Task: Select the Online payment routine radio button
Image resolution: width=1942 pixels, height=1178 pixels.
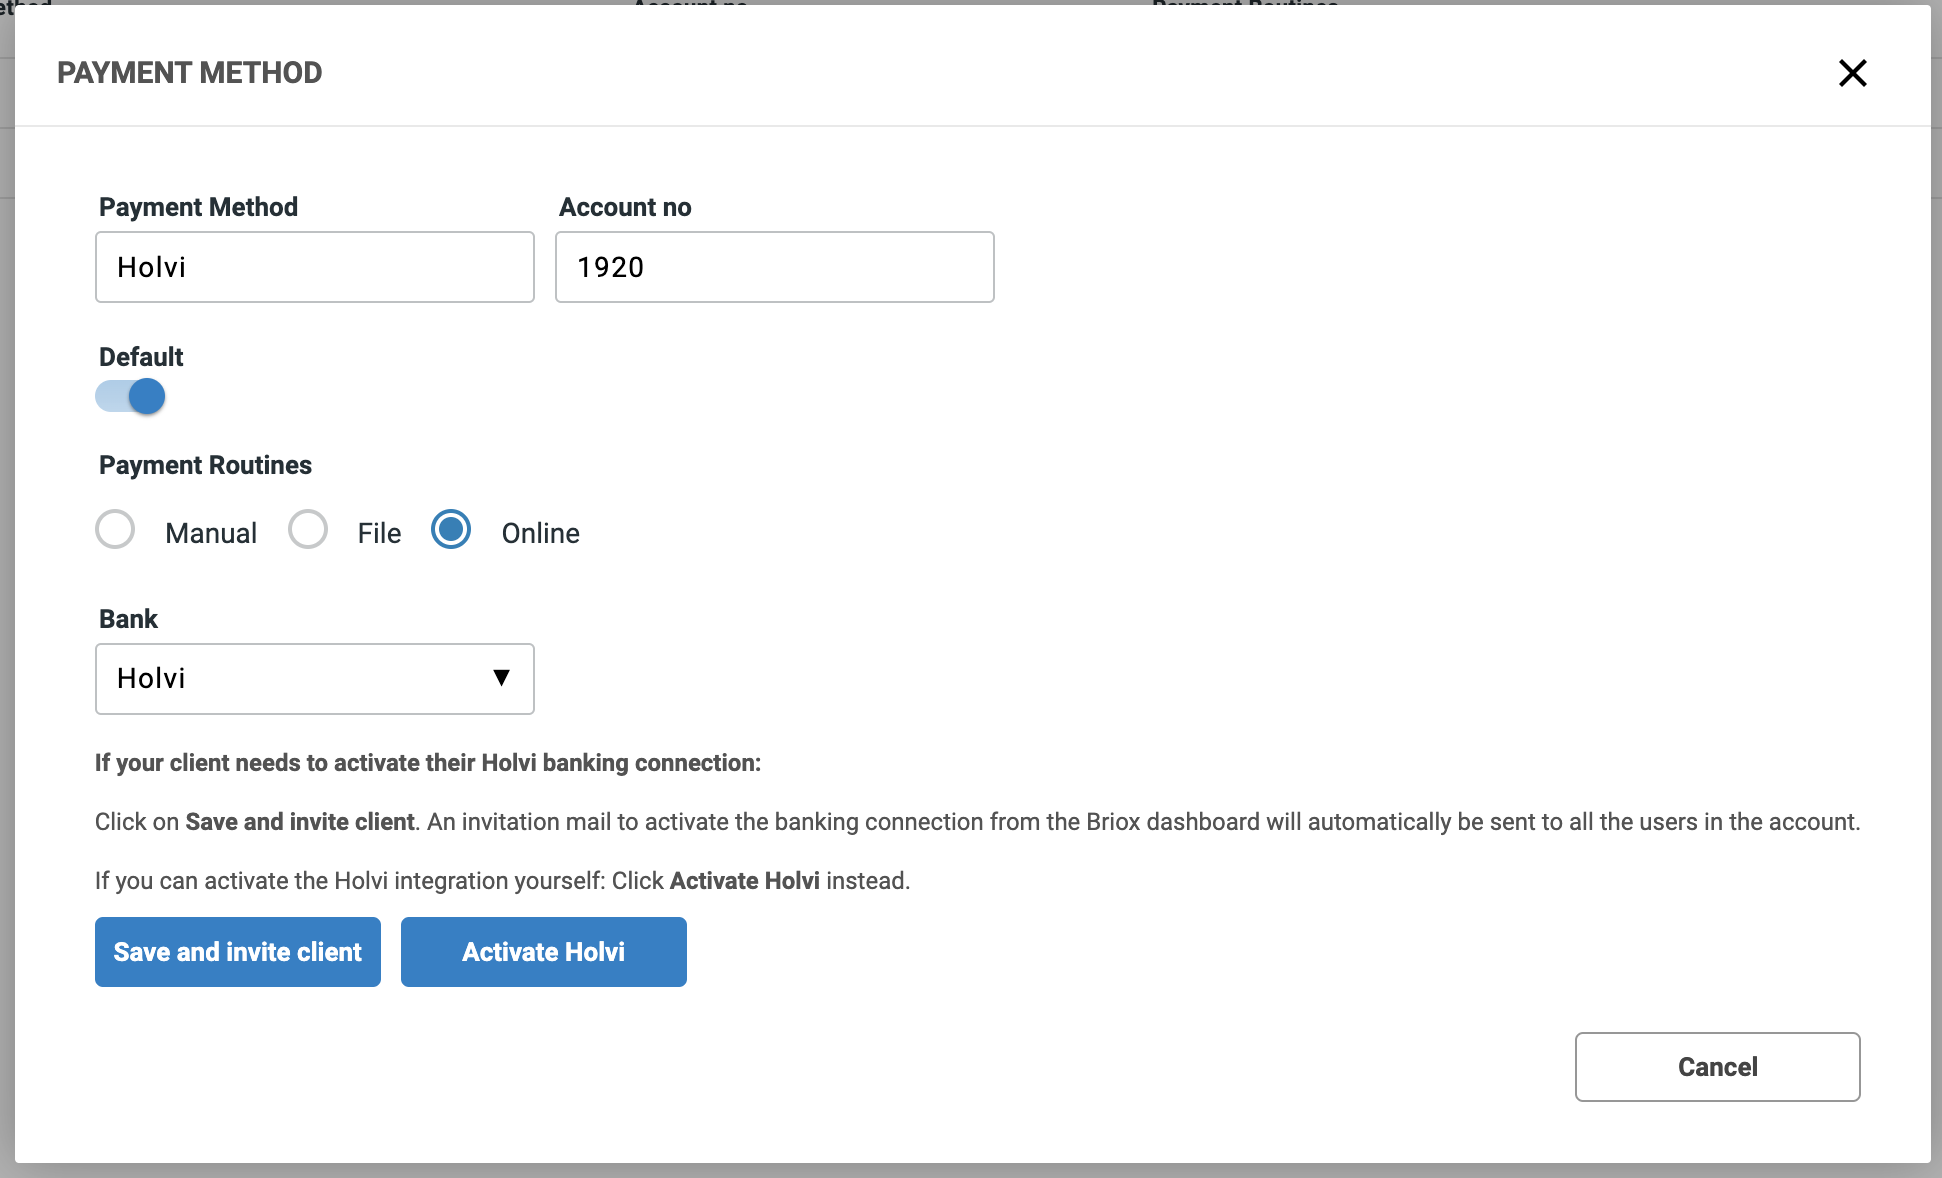Action: [451, 530]
